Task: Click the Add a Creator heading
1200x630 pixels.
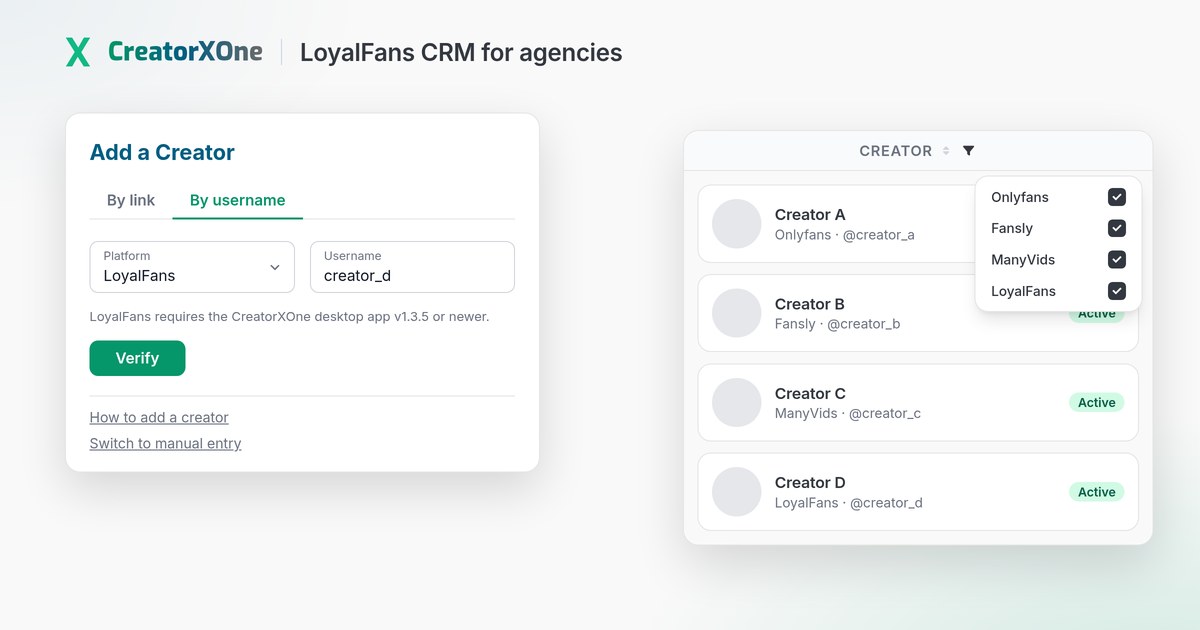Action: (x=162, y=152)
